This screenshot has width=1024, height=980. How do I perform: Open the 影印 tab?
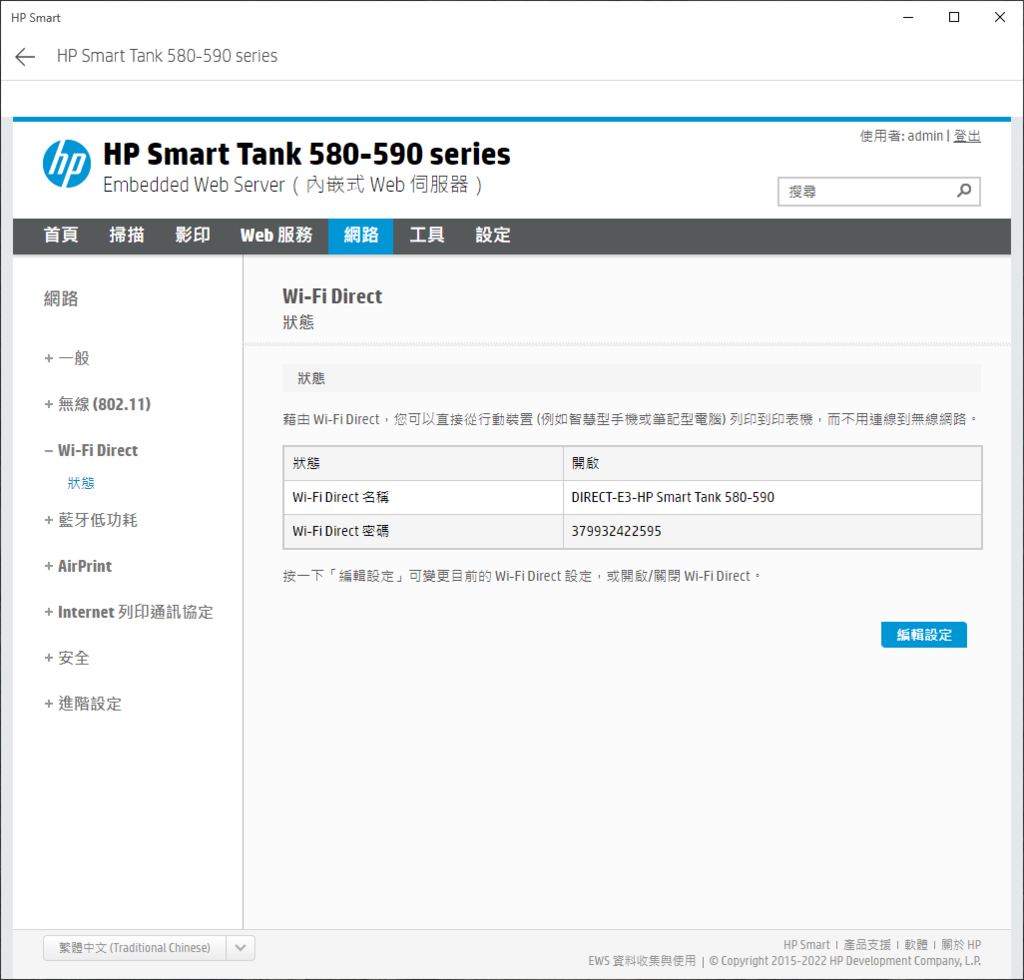(193, 236)
